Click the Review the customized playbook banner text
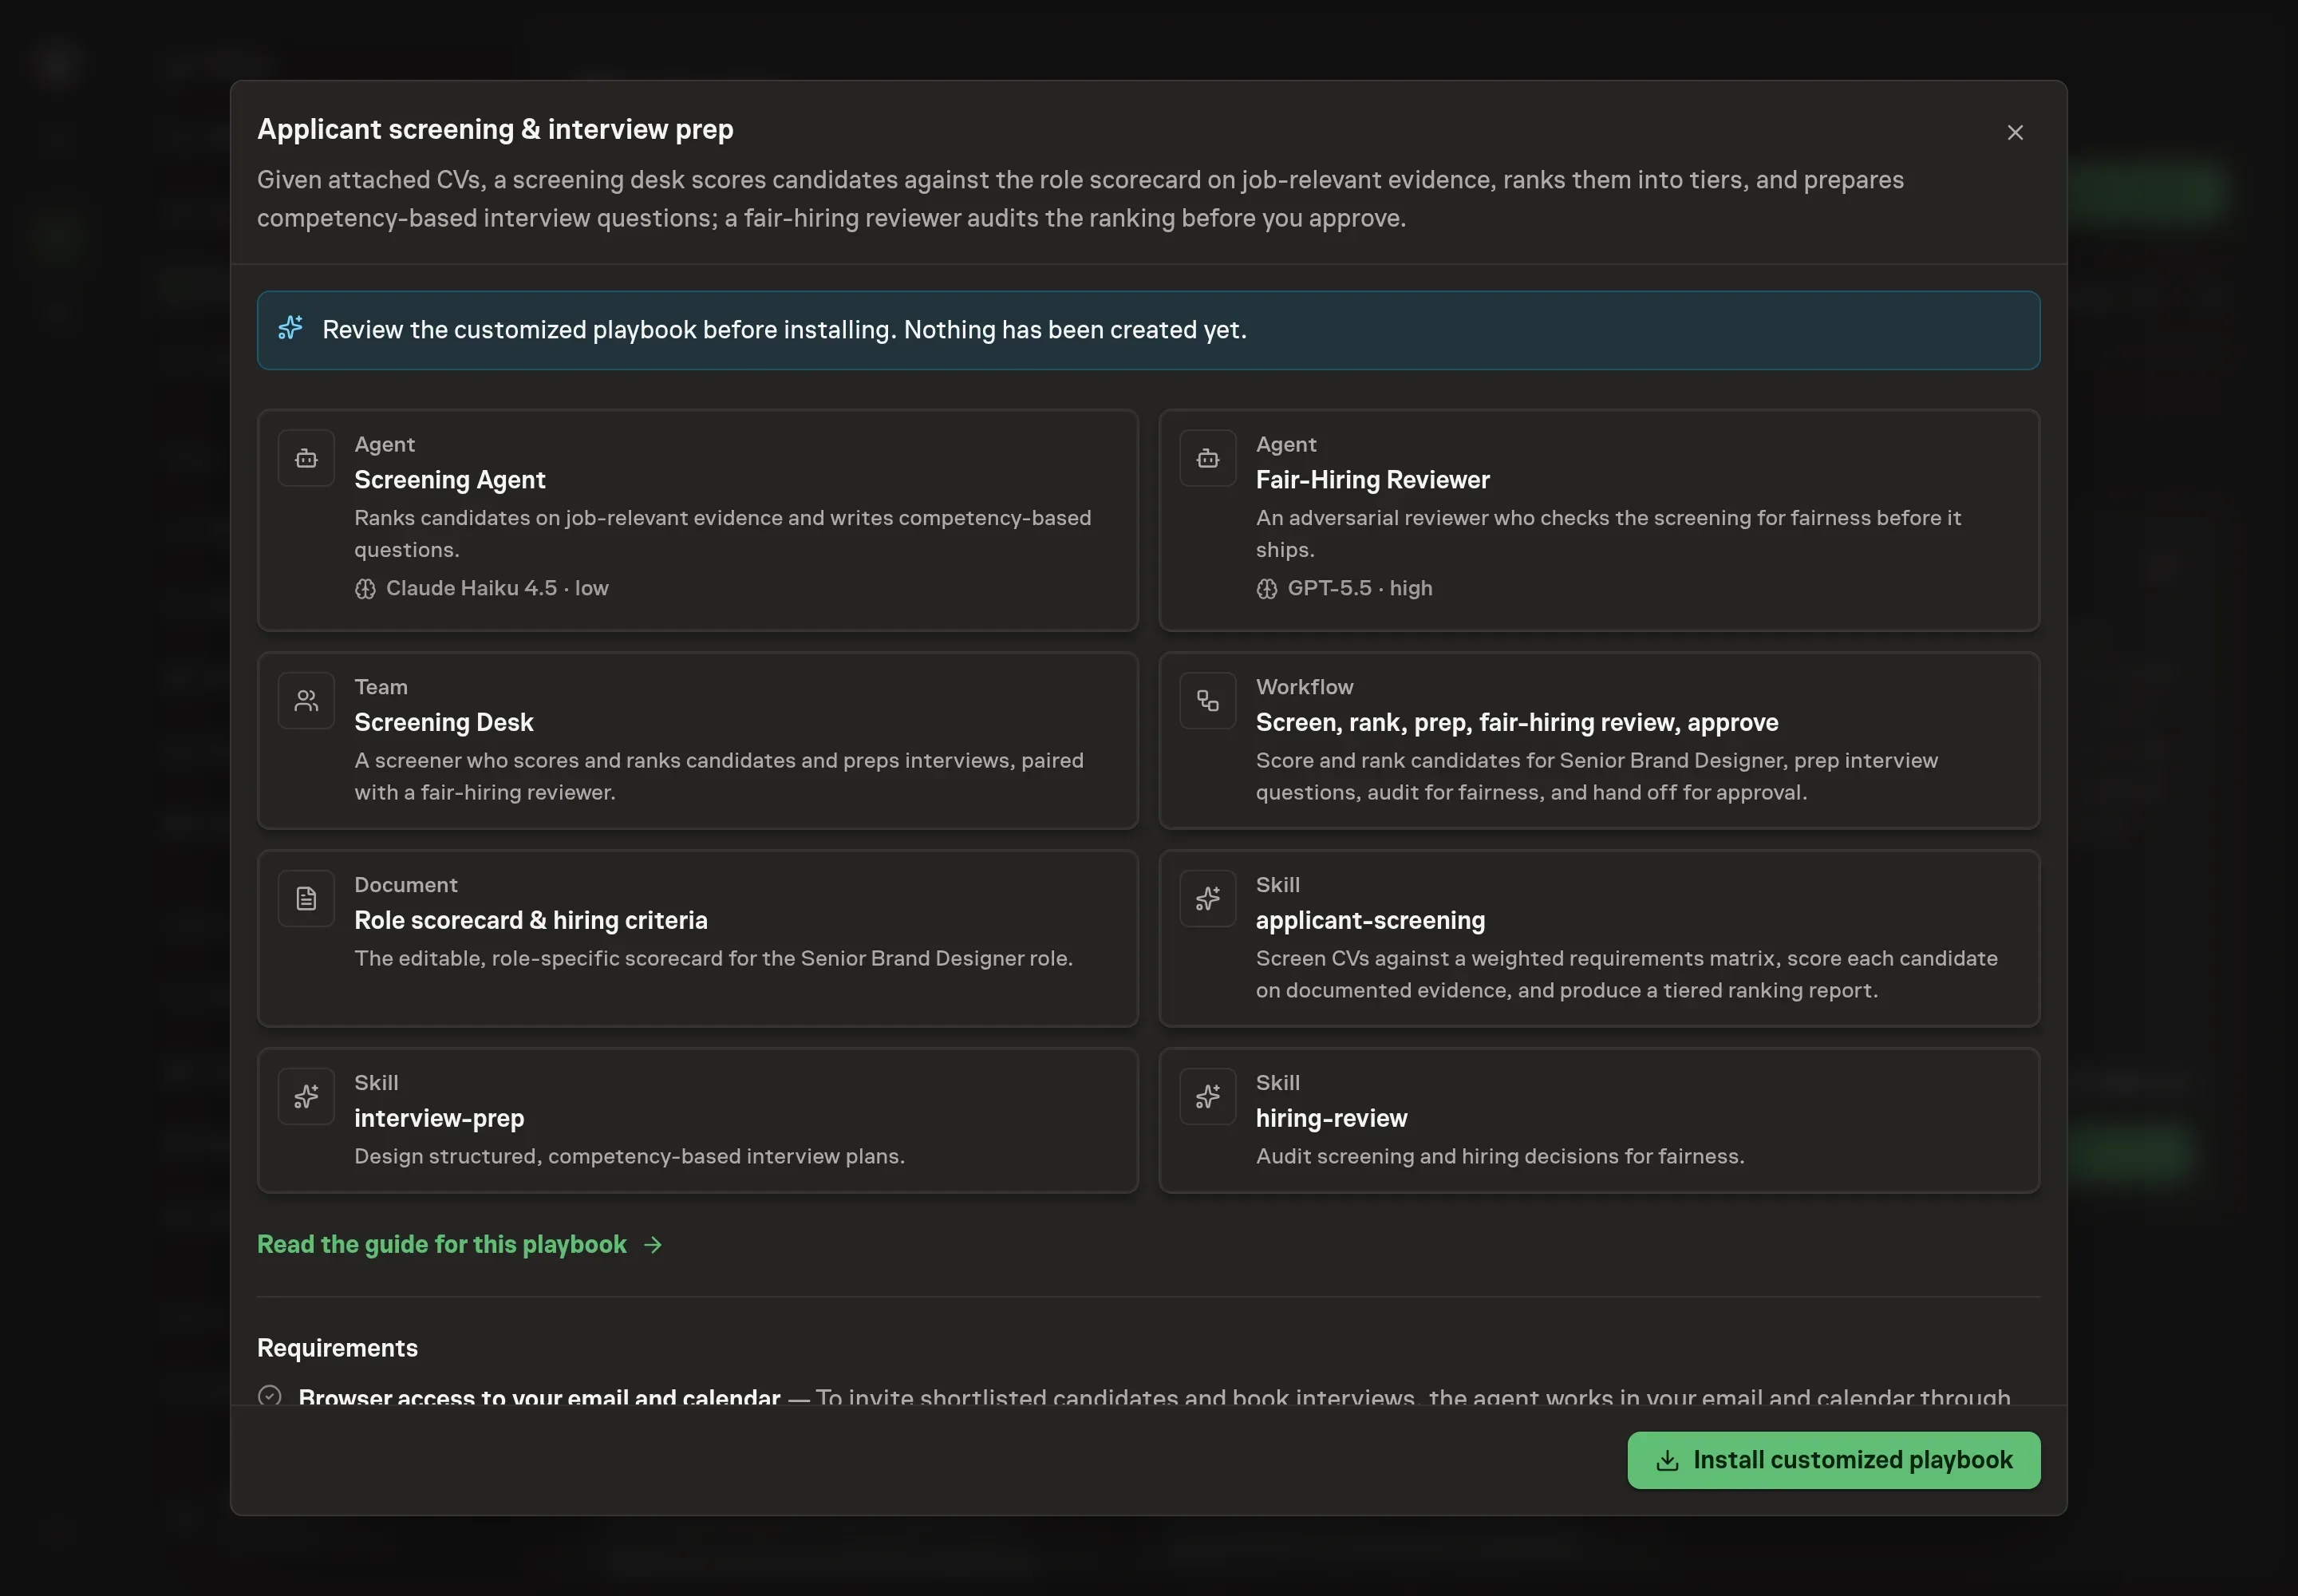This screenshot has height=1596, width=2298. coord(784,330)
